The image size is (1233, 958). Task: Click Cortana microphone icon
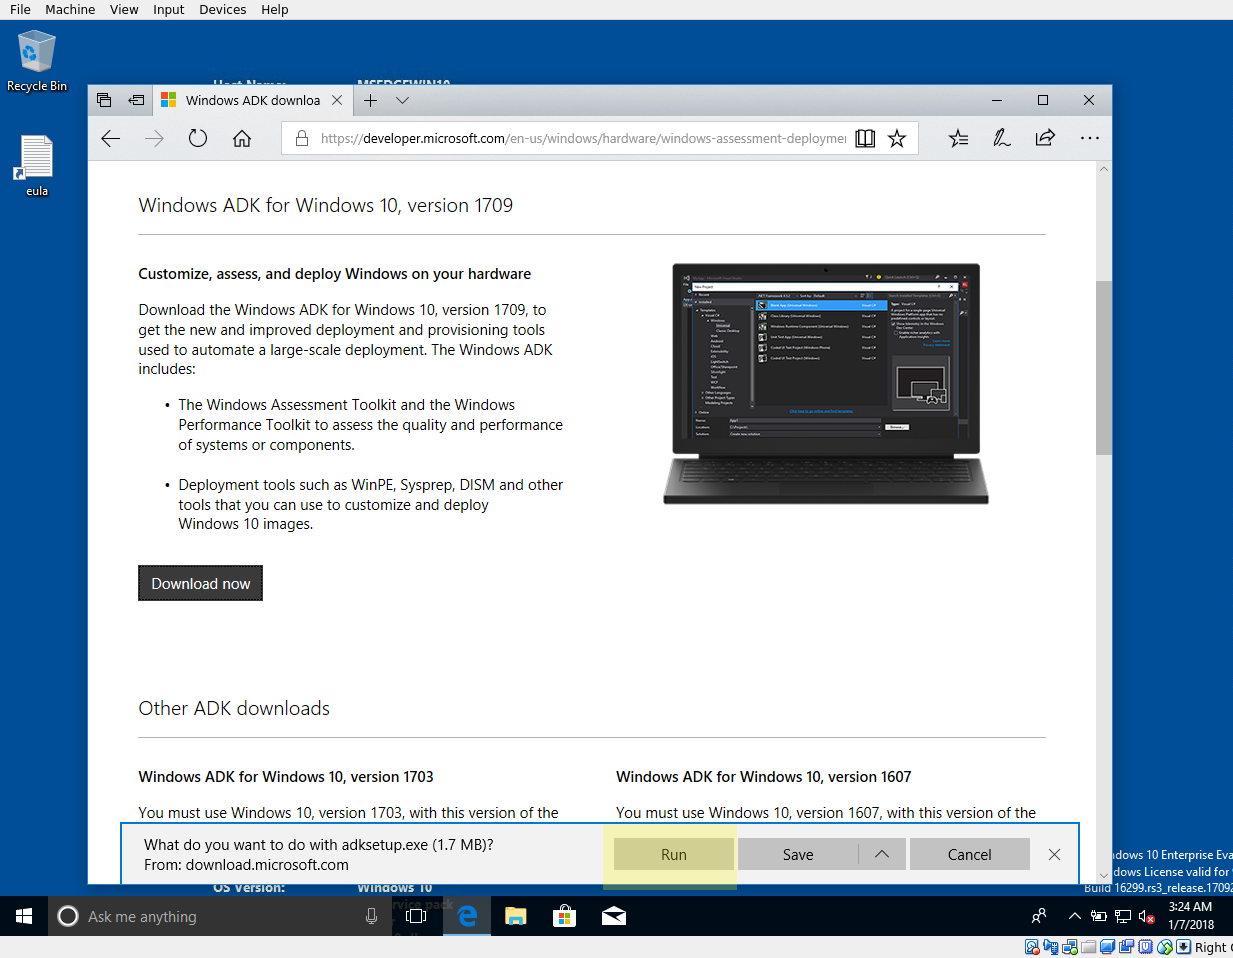371,916
